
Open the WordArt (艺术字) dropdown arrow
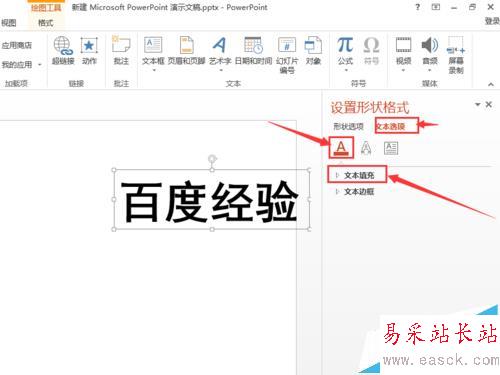[x=220, y=70]
